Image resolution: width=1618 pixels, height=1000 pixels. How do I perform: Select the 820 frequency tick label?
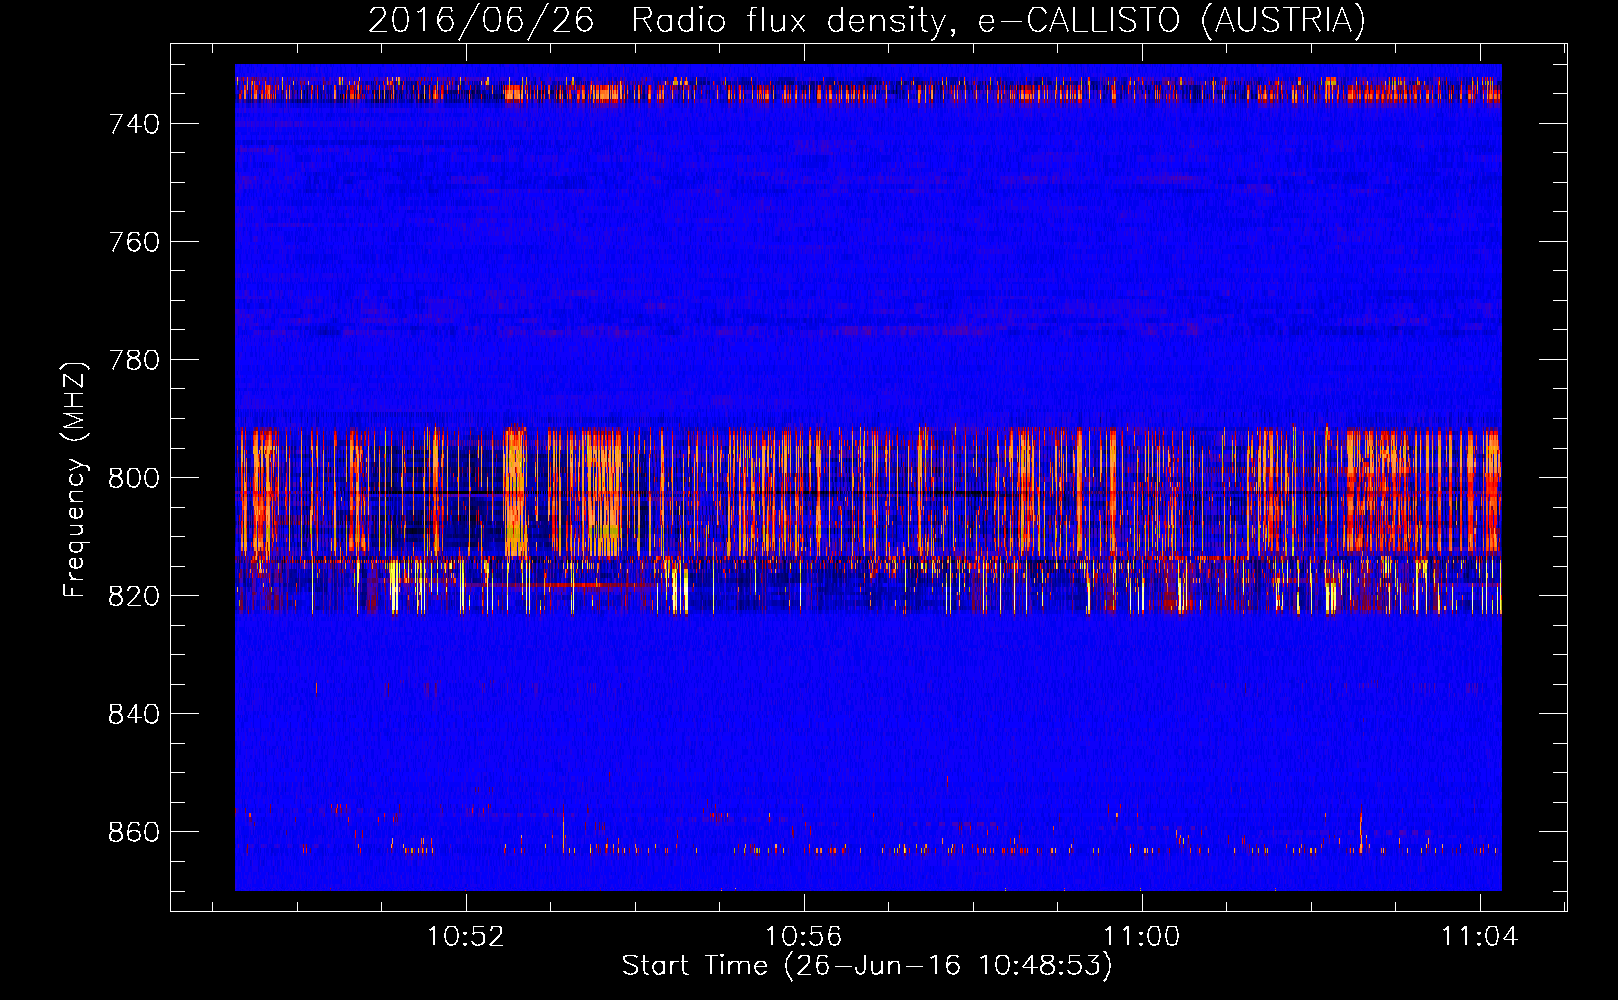coord(134,596)
